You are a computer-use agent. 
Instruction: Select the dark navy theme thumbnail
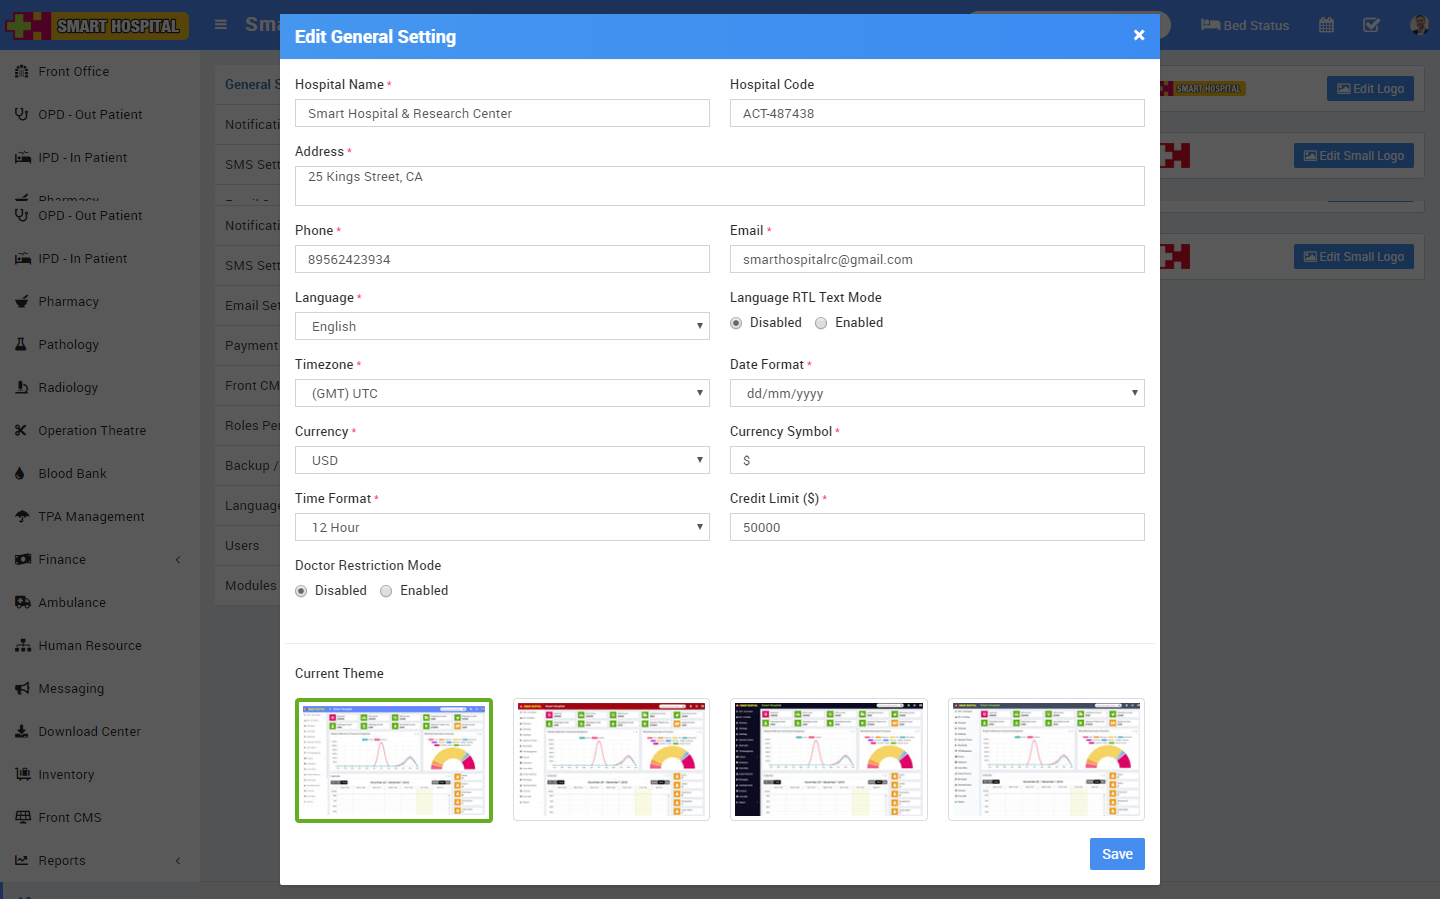[829, 759]
